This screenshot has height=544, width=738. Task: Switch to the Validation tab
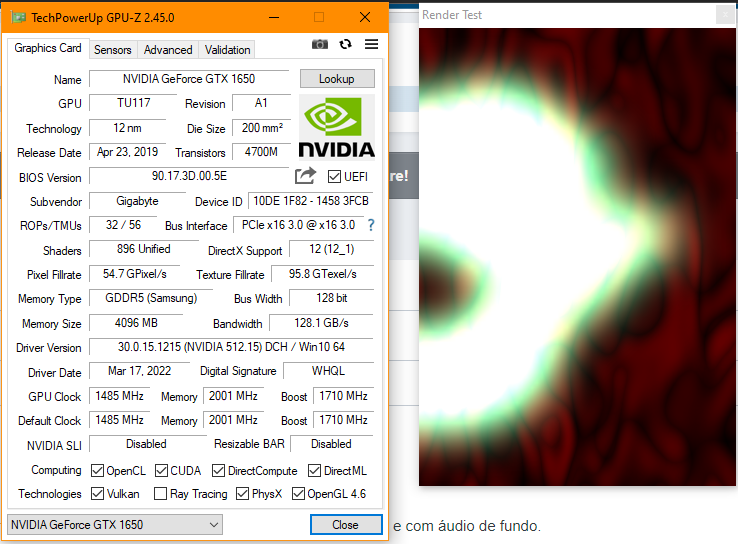click(227, 50)
